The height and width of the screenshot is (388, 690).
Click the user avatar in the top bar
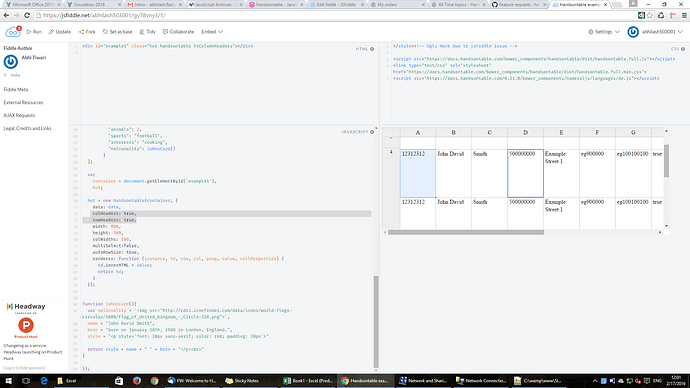(x=633, y=32)
